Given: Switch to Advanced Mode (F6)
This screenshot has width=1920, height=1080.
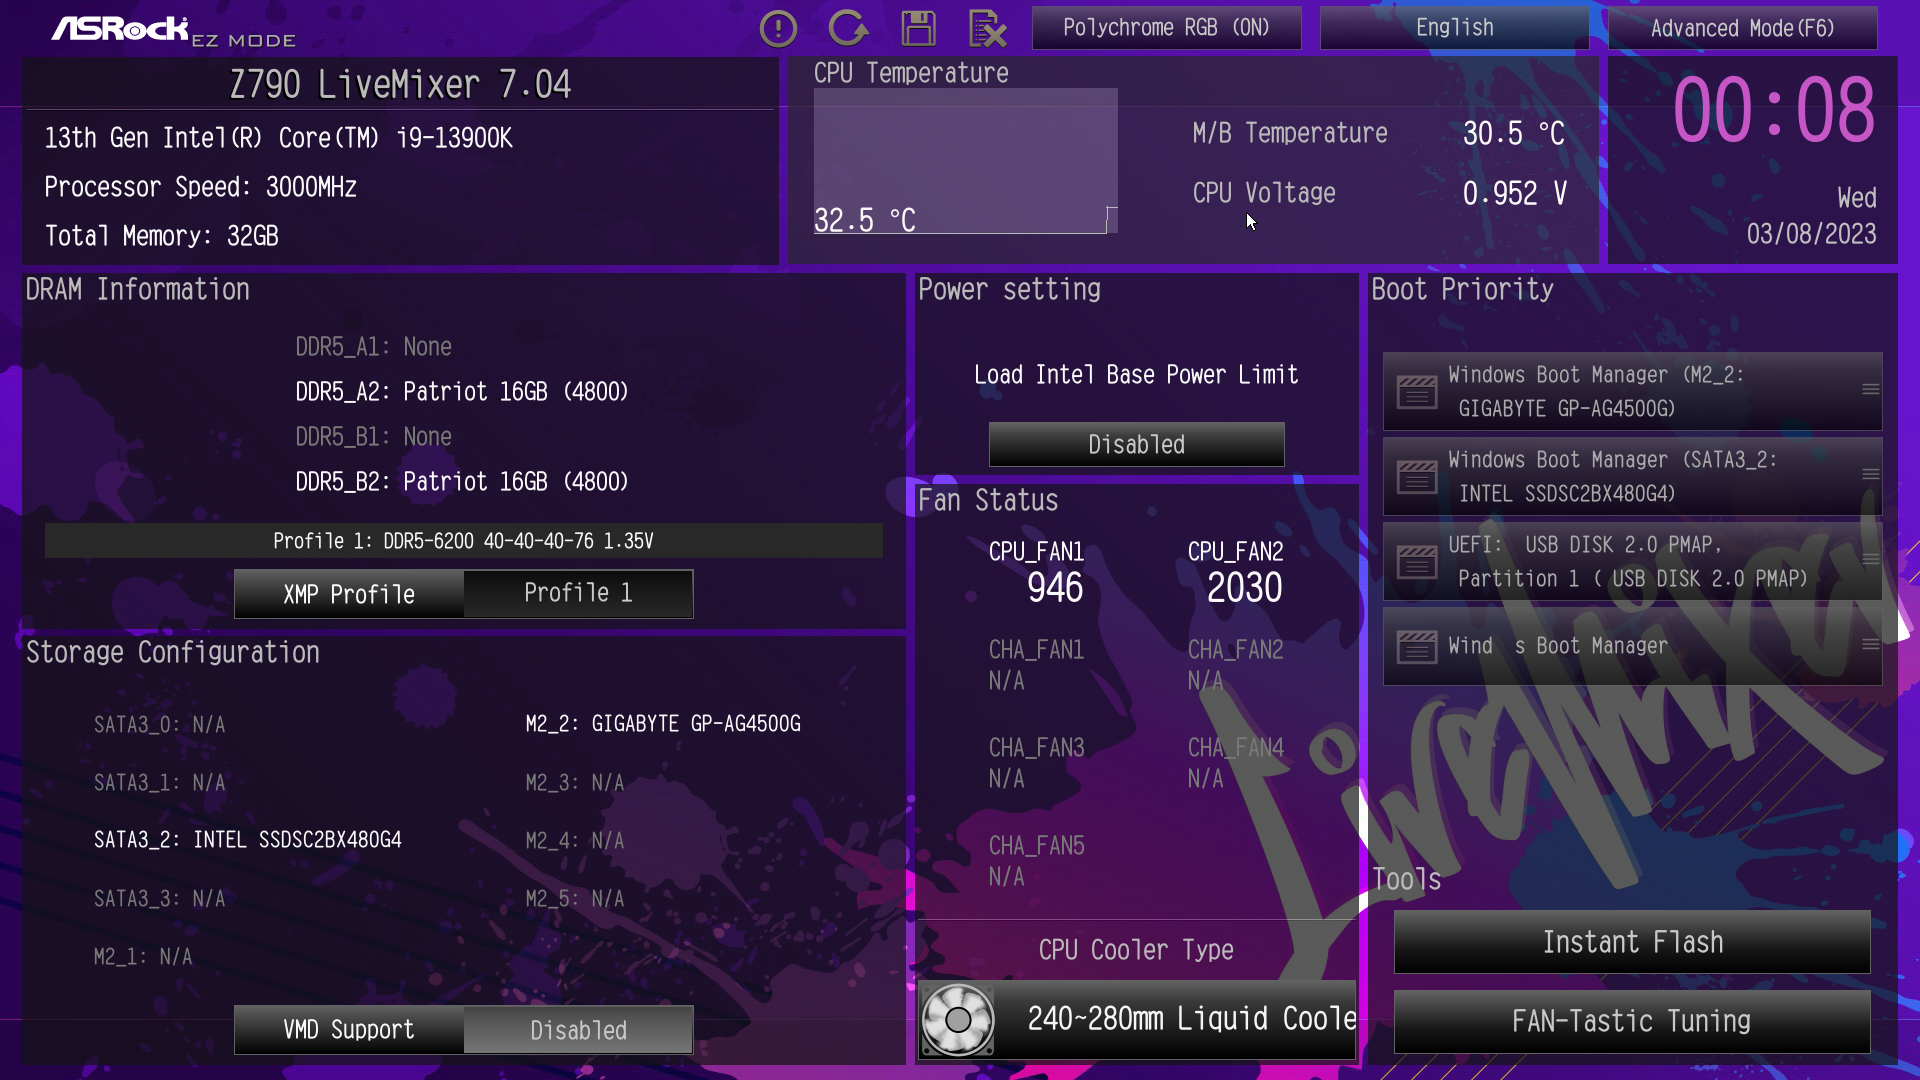Looking at the screenshot, I should point(1742,28).
